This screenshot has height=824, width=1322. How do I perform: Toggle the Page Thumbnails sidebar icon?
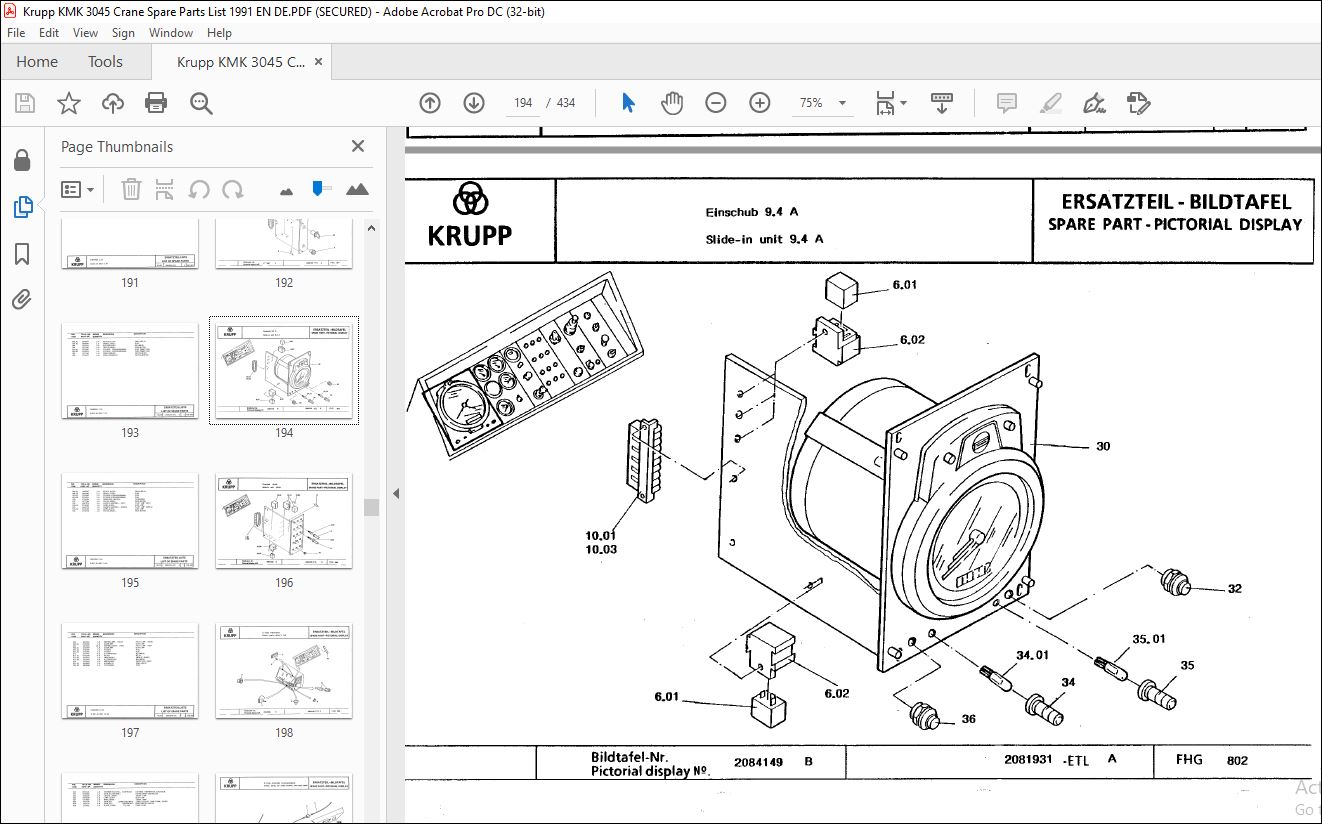click(x=22, y=207)
